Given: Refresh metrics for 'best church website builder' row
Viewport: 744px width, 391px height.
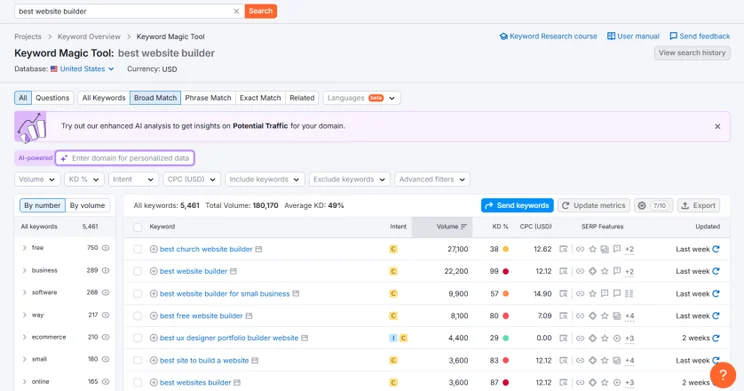Looking at the screenshot, I should point(716,249).
